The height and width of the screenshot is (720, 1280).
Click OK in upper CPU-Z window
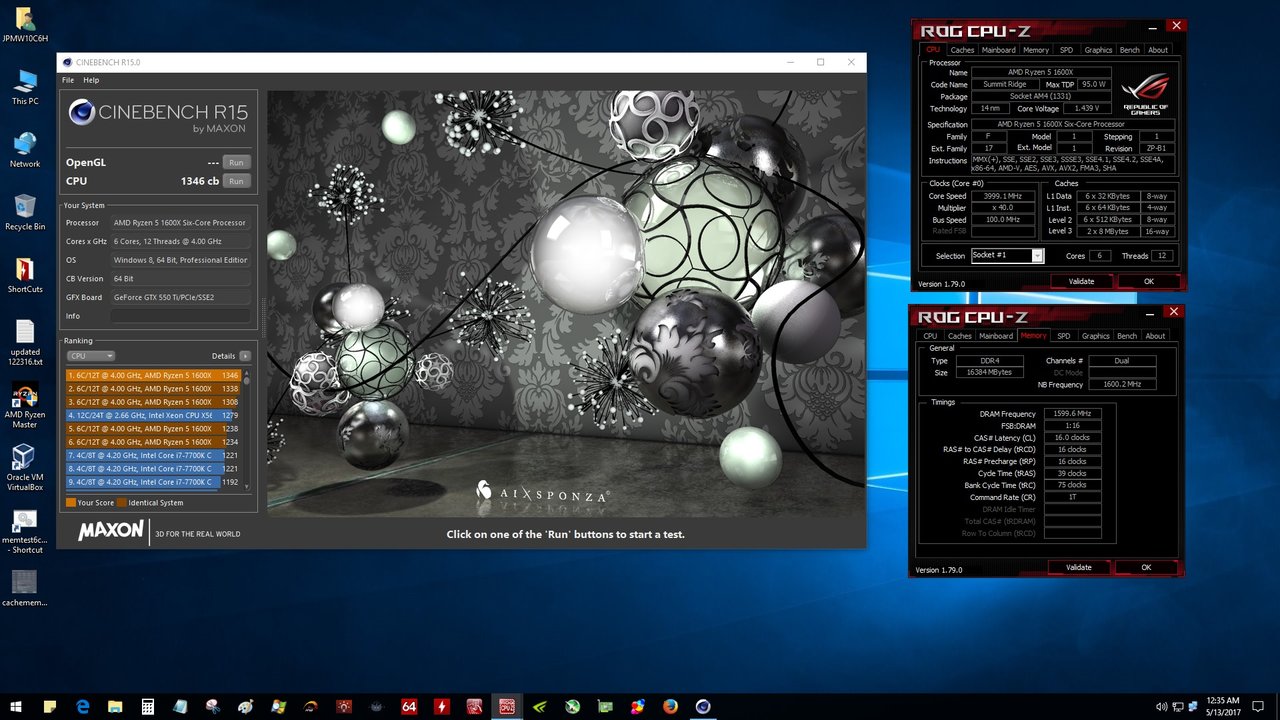pos(1148,282)
